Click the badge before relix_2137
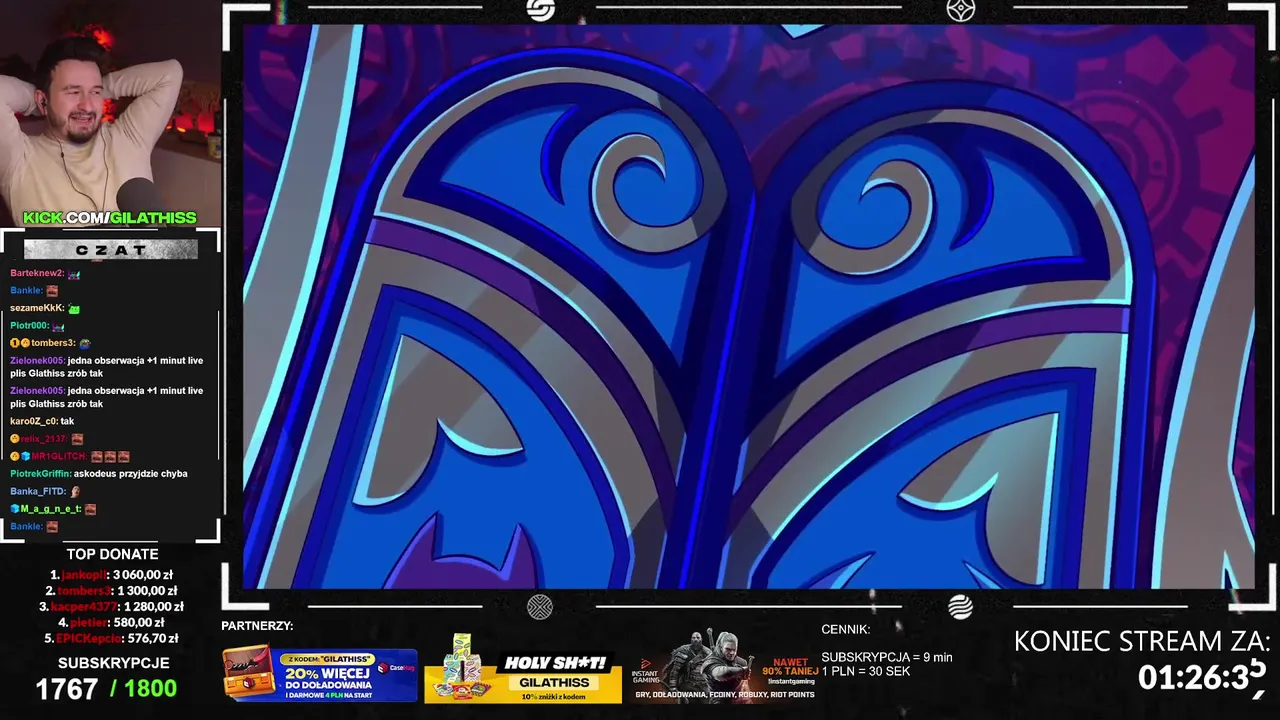 click(x=15, y=439)
